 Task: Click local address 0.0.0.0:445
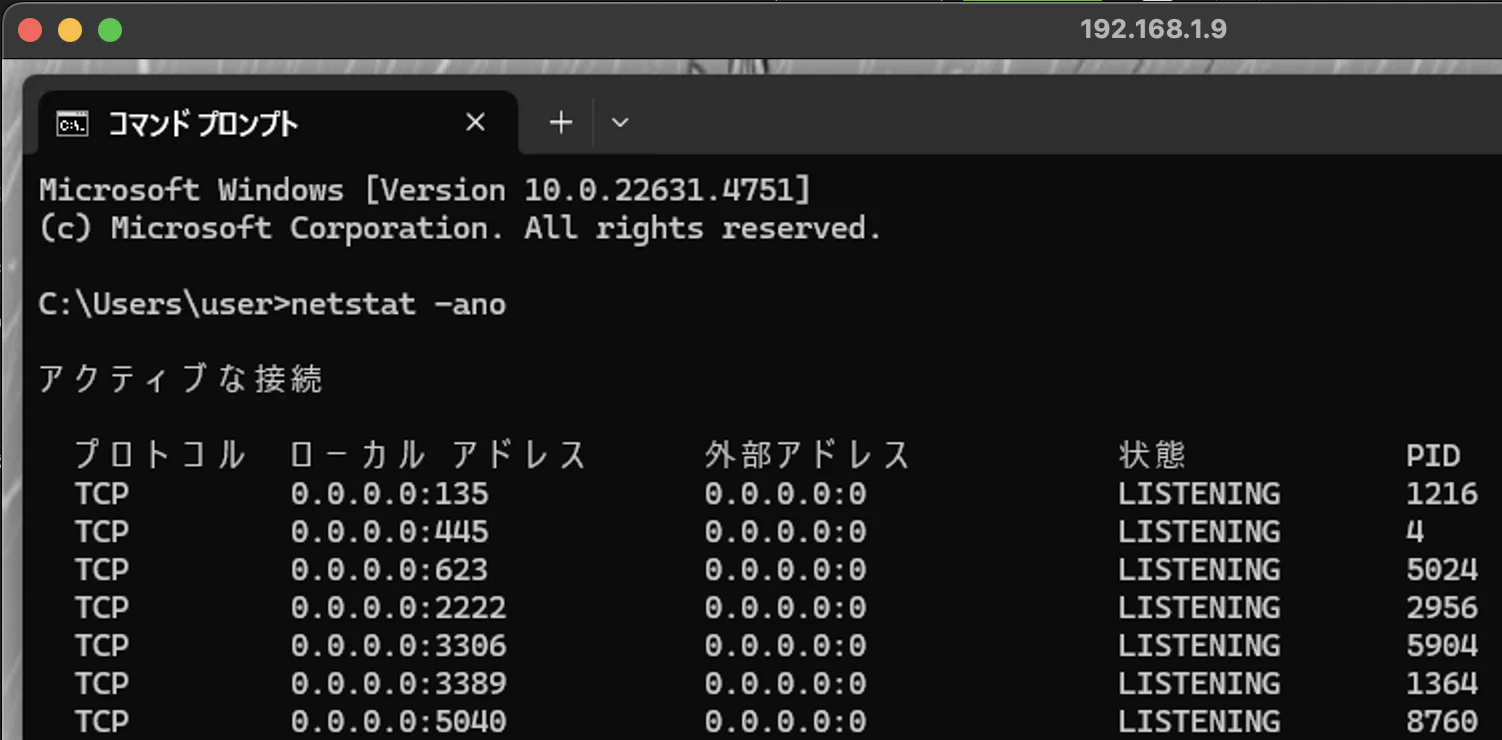(x=390, y=532)
